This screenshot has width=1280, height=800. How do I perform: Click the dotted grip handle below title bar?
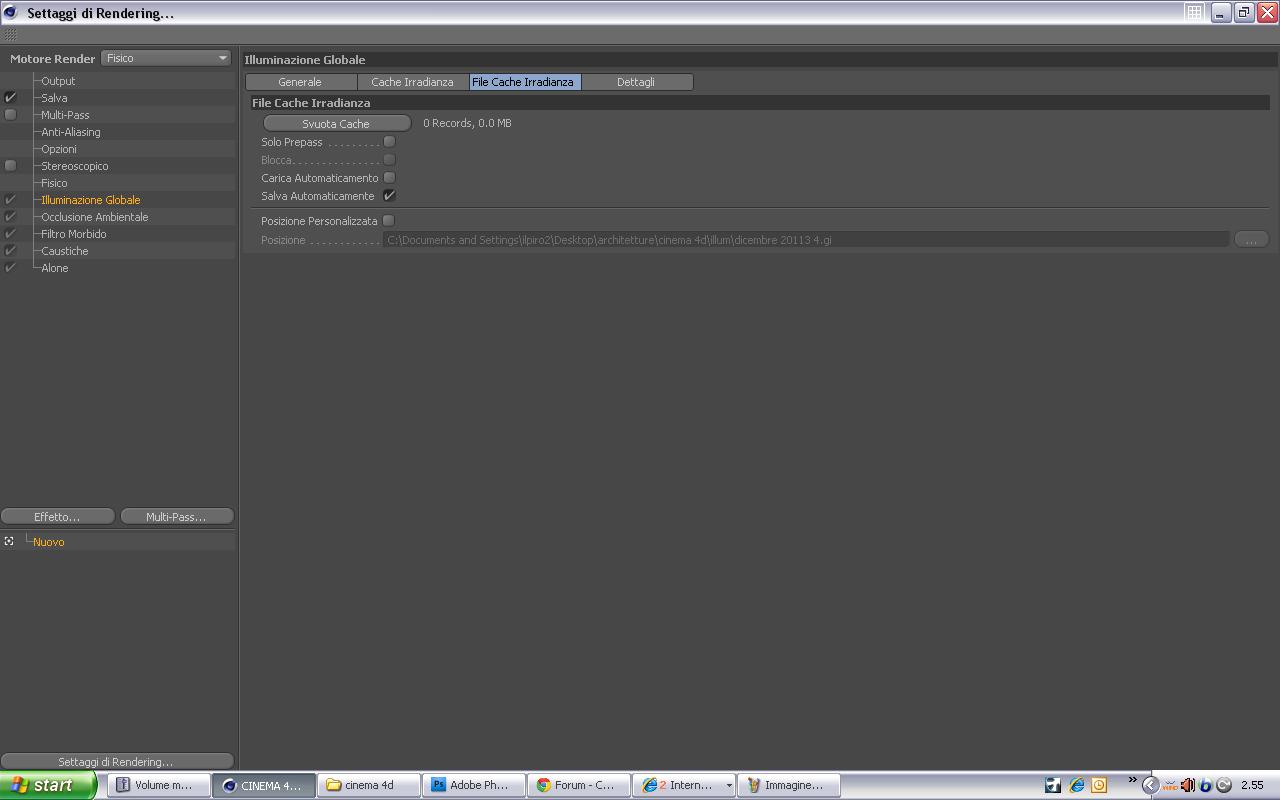pos(11,35)
